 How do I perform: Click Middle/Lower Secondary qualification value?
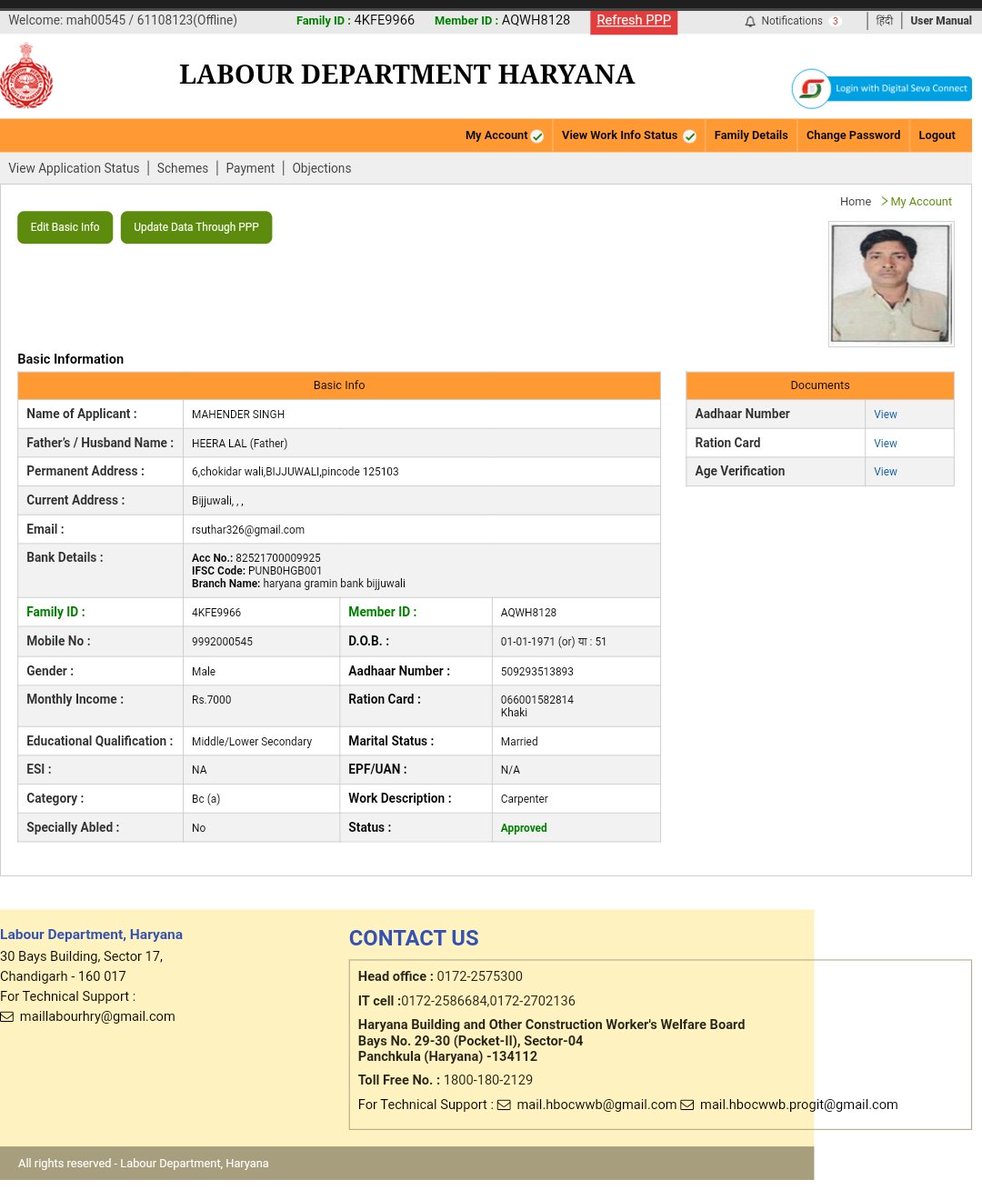pyautogui.click(x=252, y=742)
